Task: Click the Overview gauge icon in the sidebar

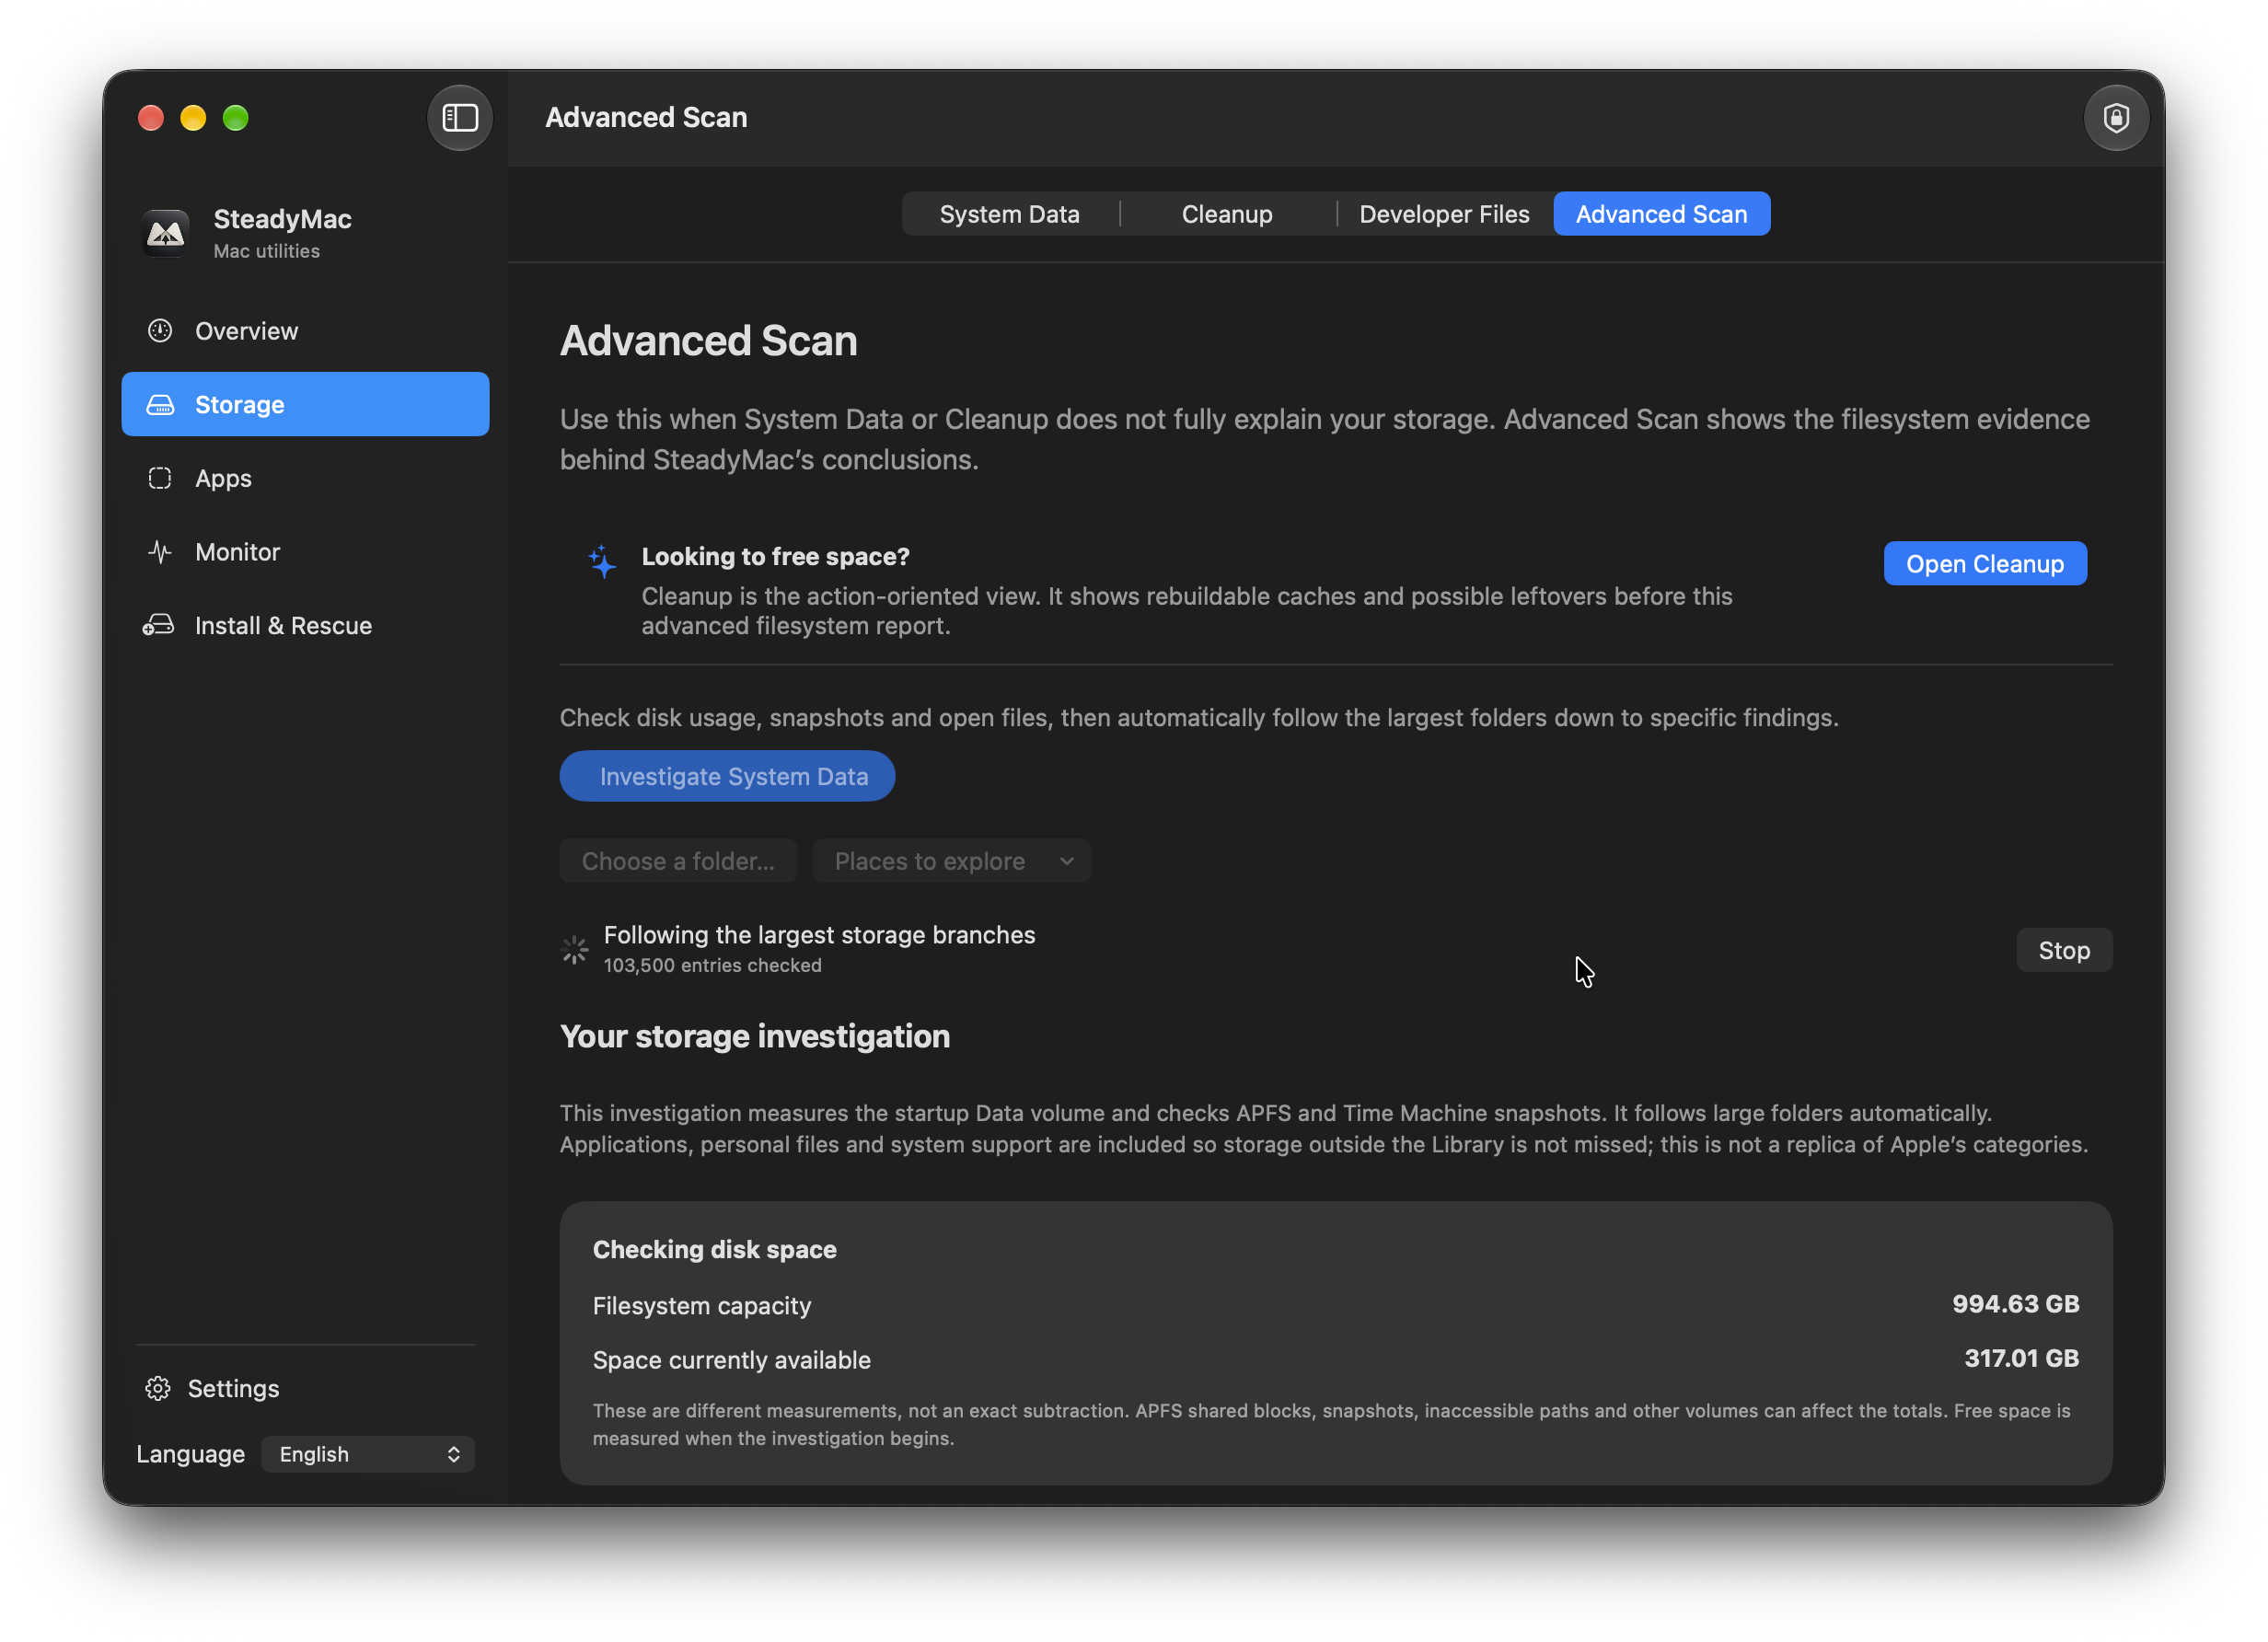Action: coord(160,331)
